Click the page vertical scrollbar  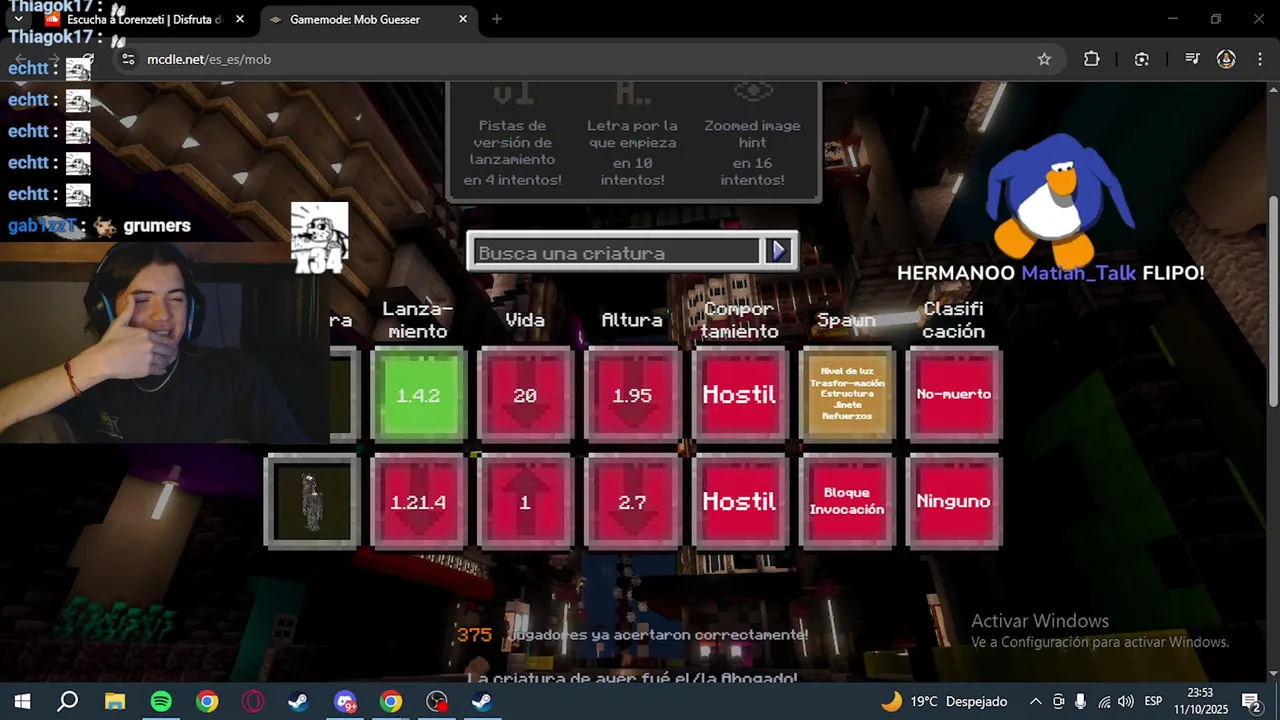coord(1273,380)
